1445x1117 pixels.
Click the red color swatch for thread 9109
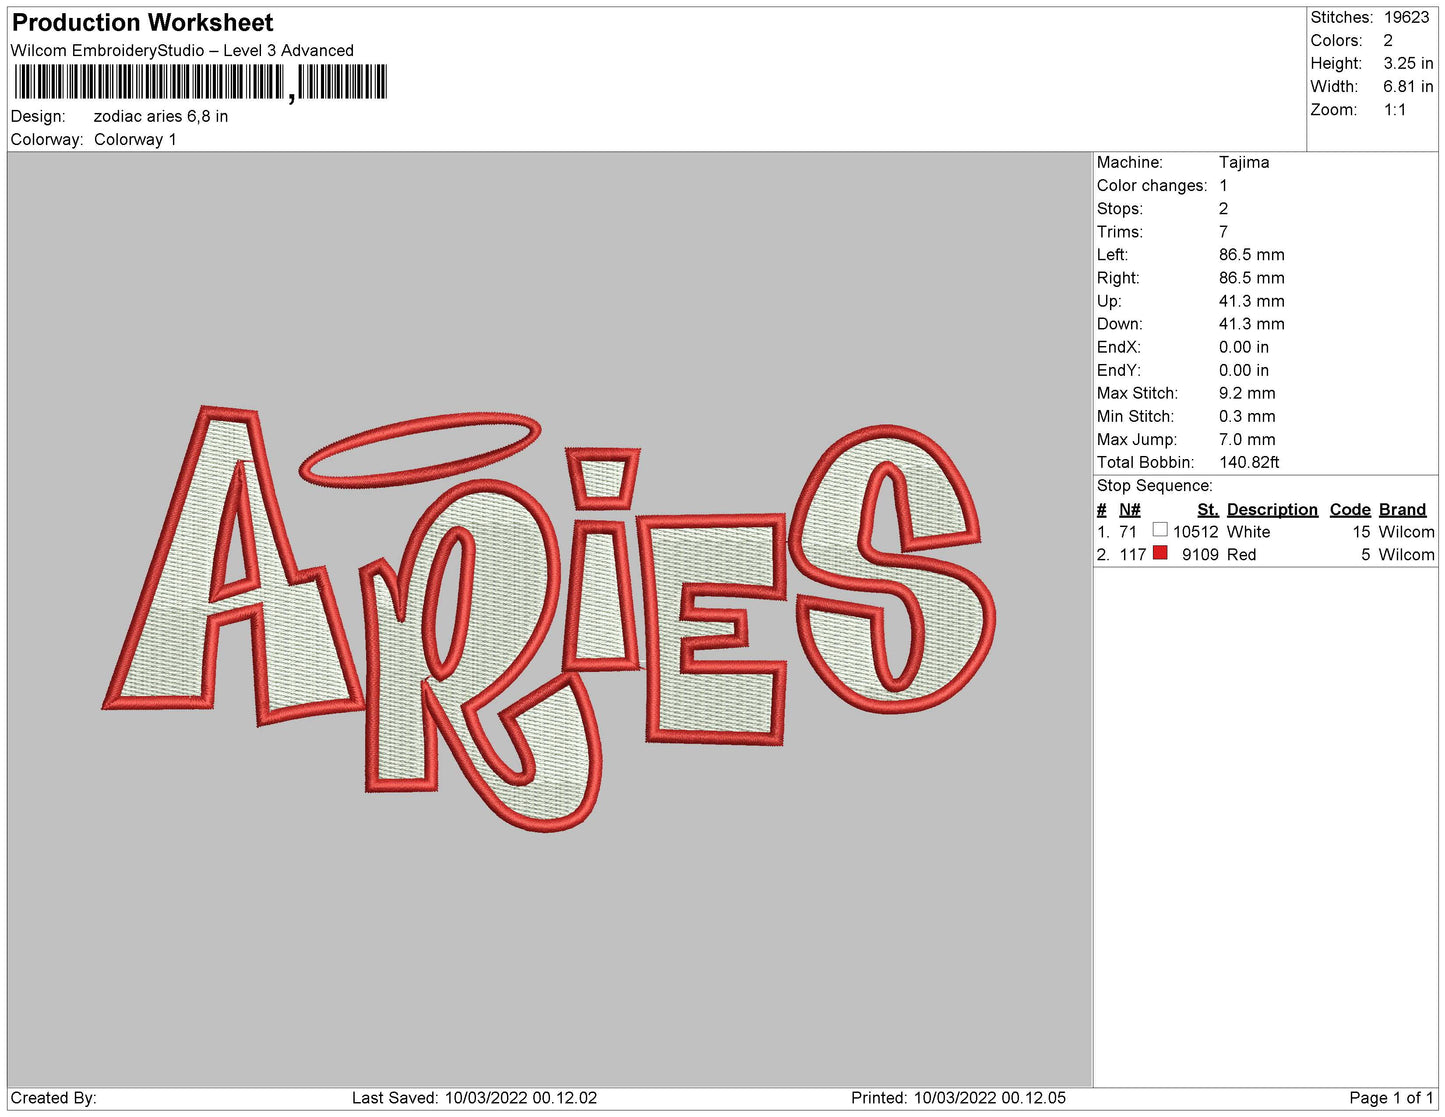click(1160, 553)
